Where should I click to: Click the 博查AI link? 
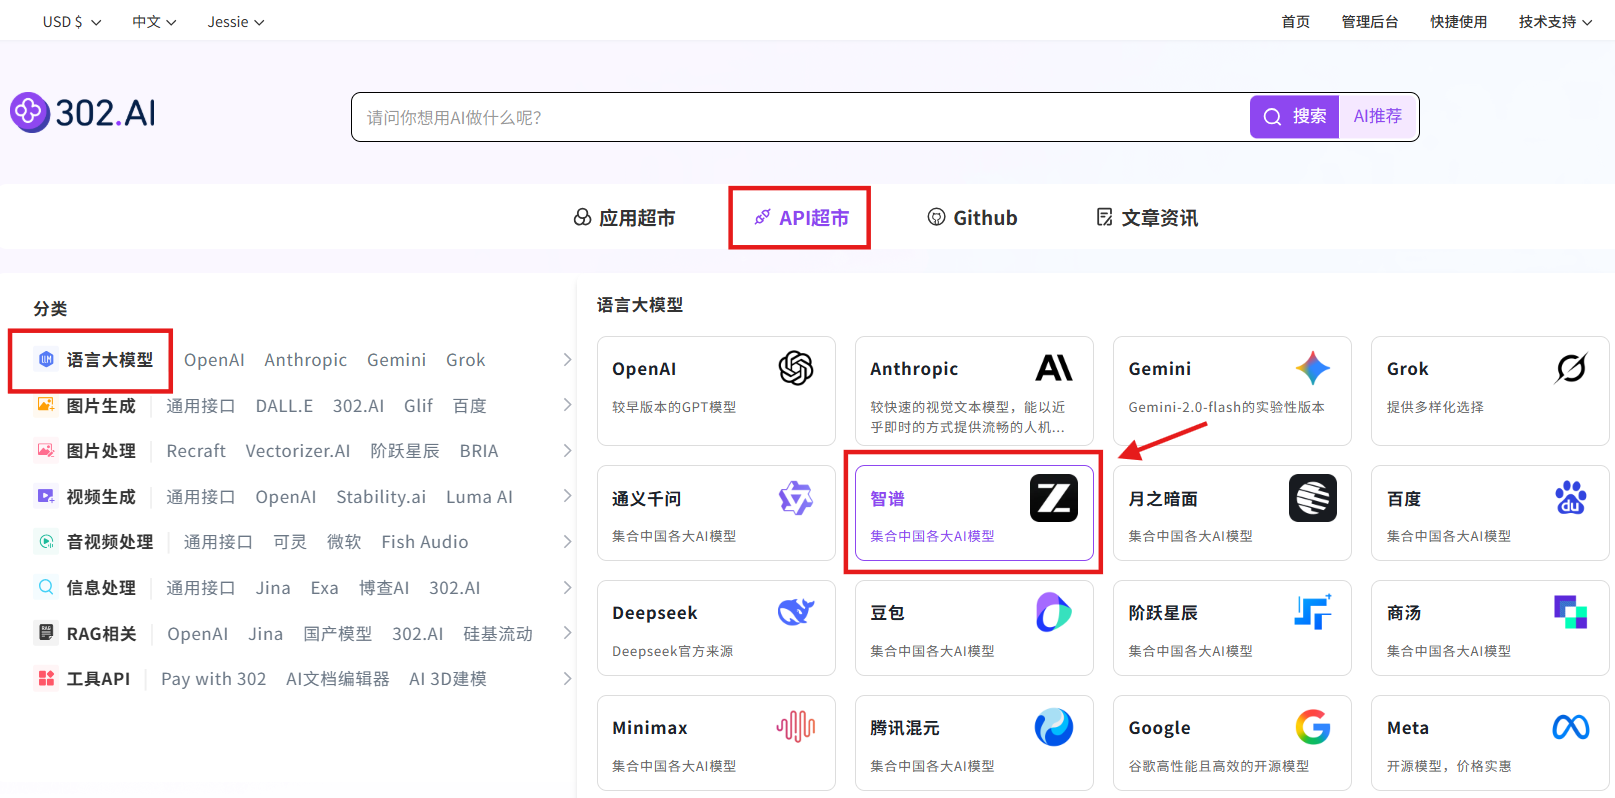[x=384, y=587]
